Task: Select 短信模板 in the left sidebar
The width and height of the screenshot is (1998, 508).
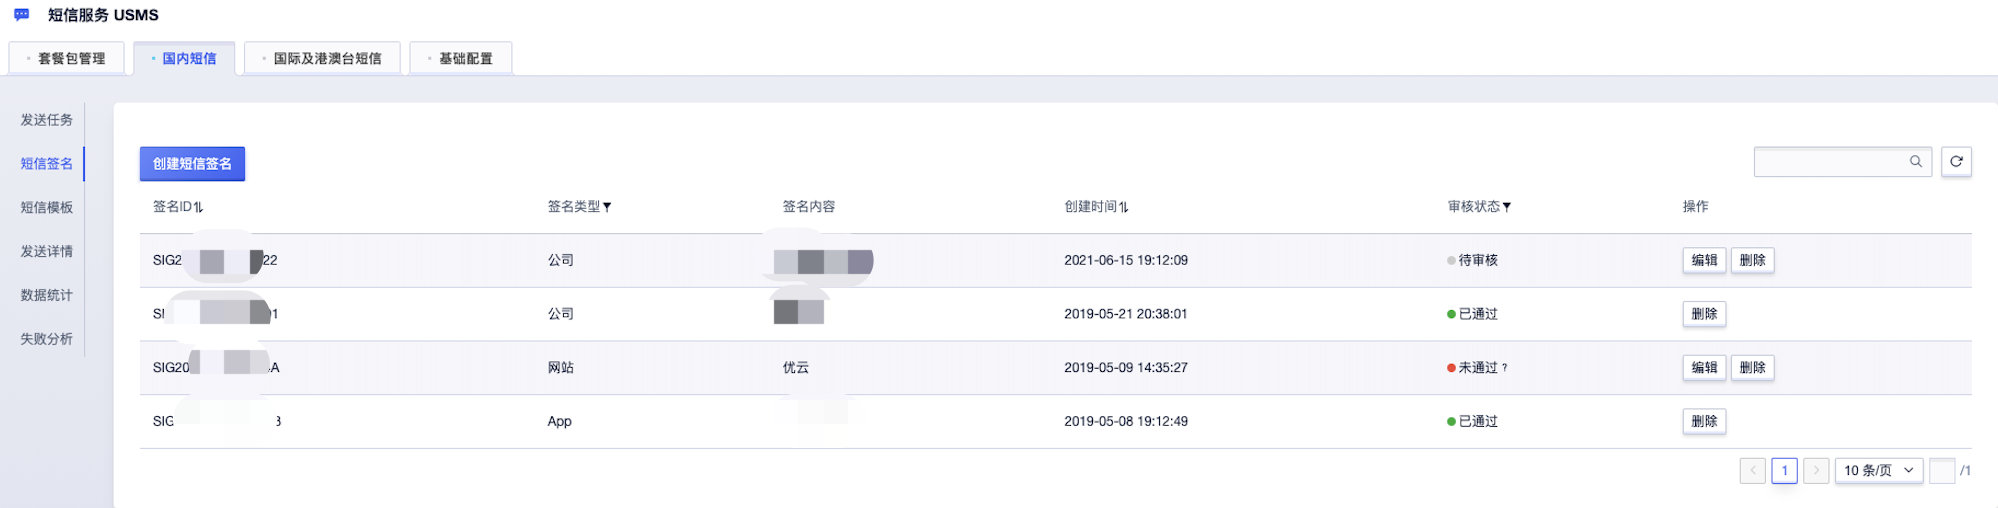Action: click(47, 208)
